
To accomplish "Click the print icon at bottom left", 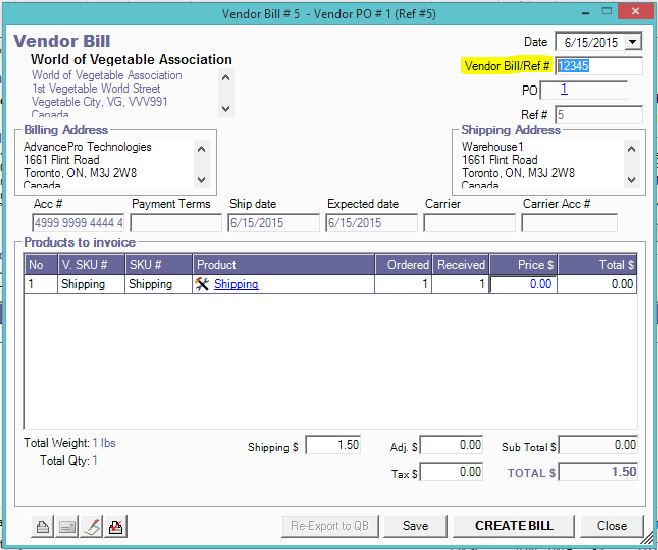I will 43,526.
